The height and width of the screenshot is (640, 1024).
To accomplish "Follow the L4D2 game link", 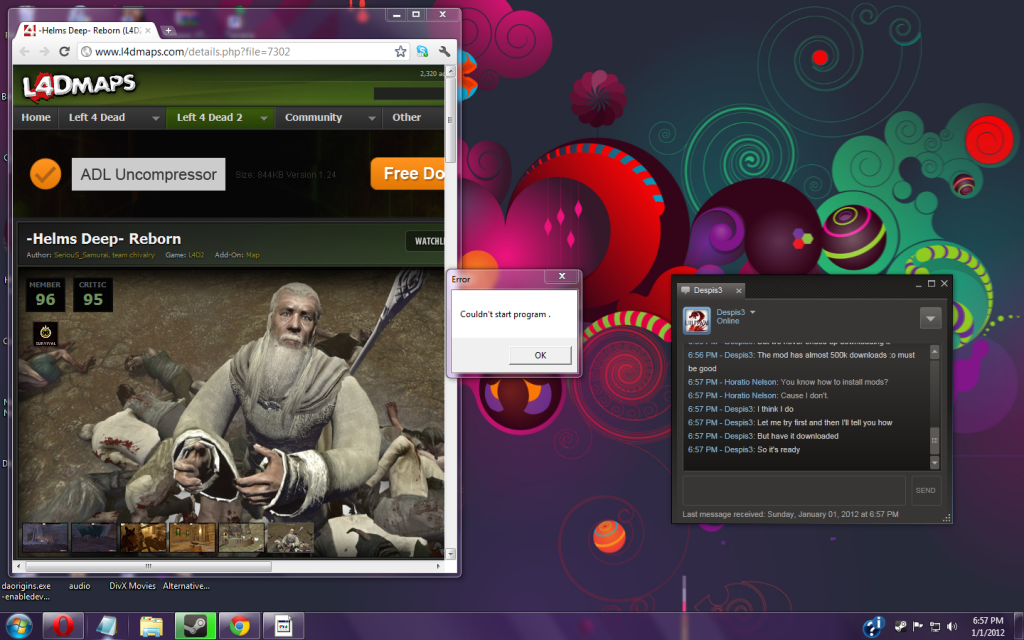I will [x=196, y=255].
